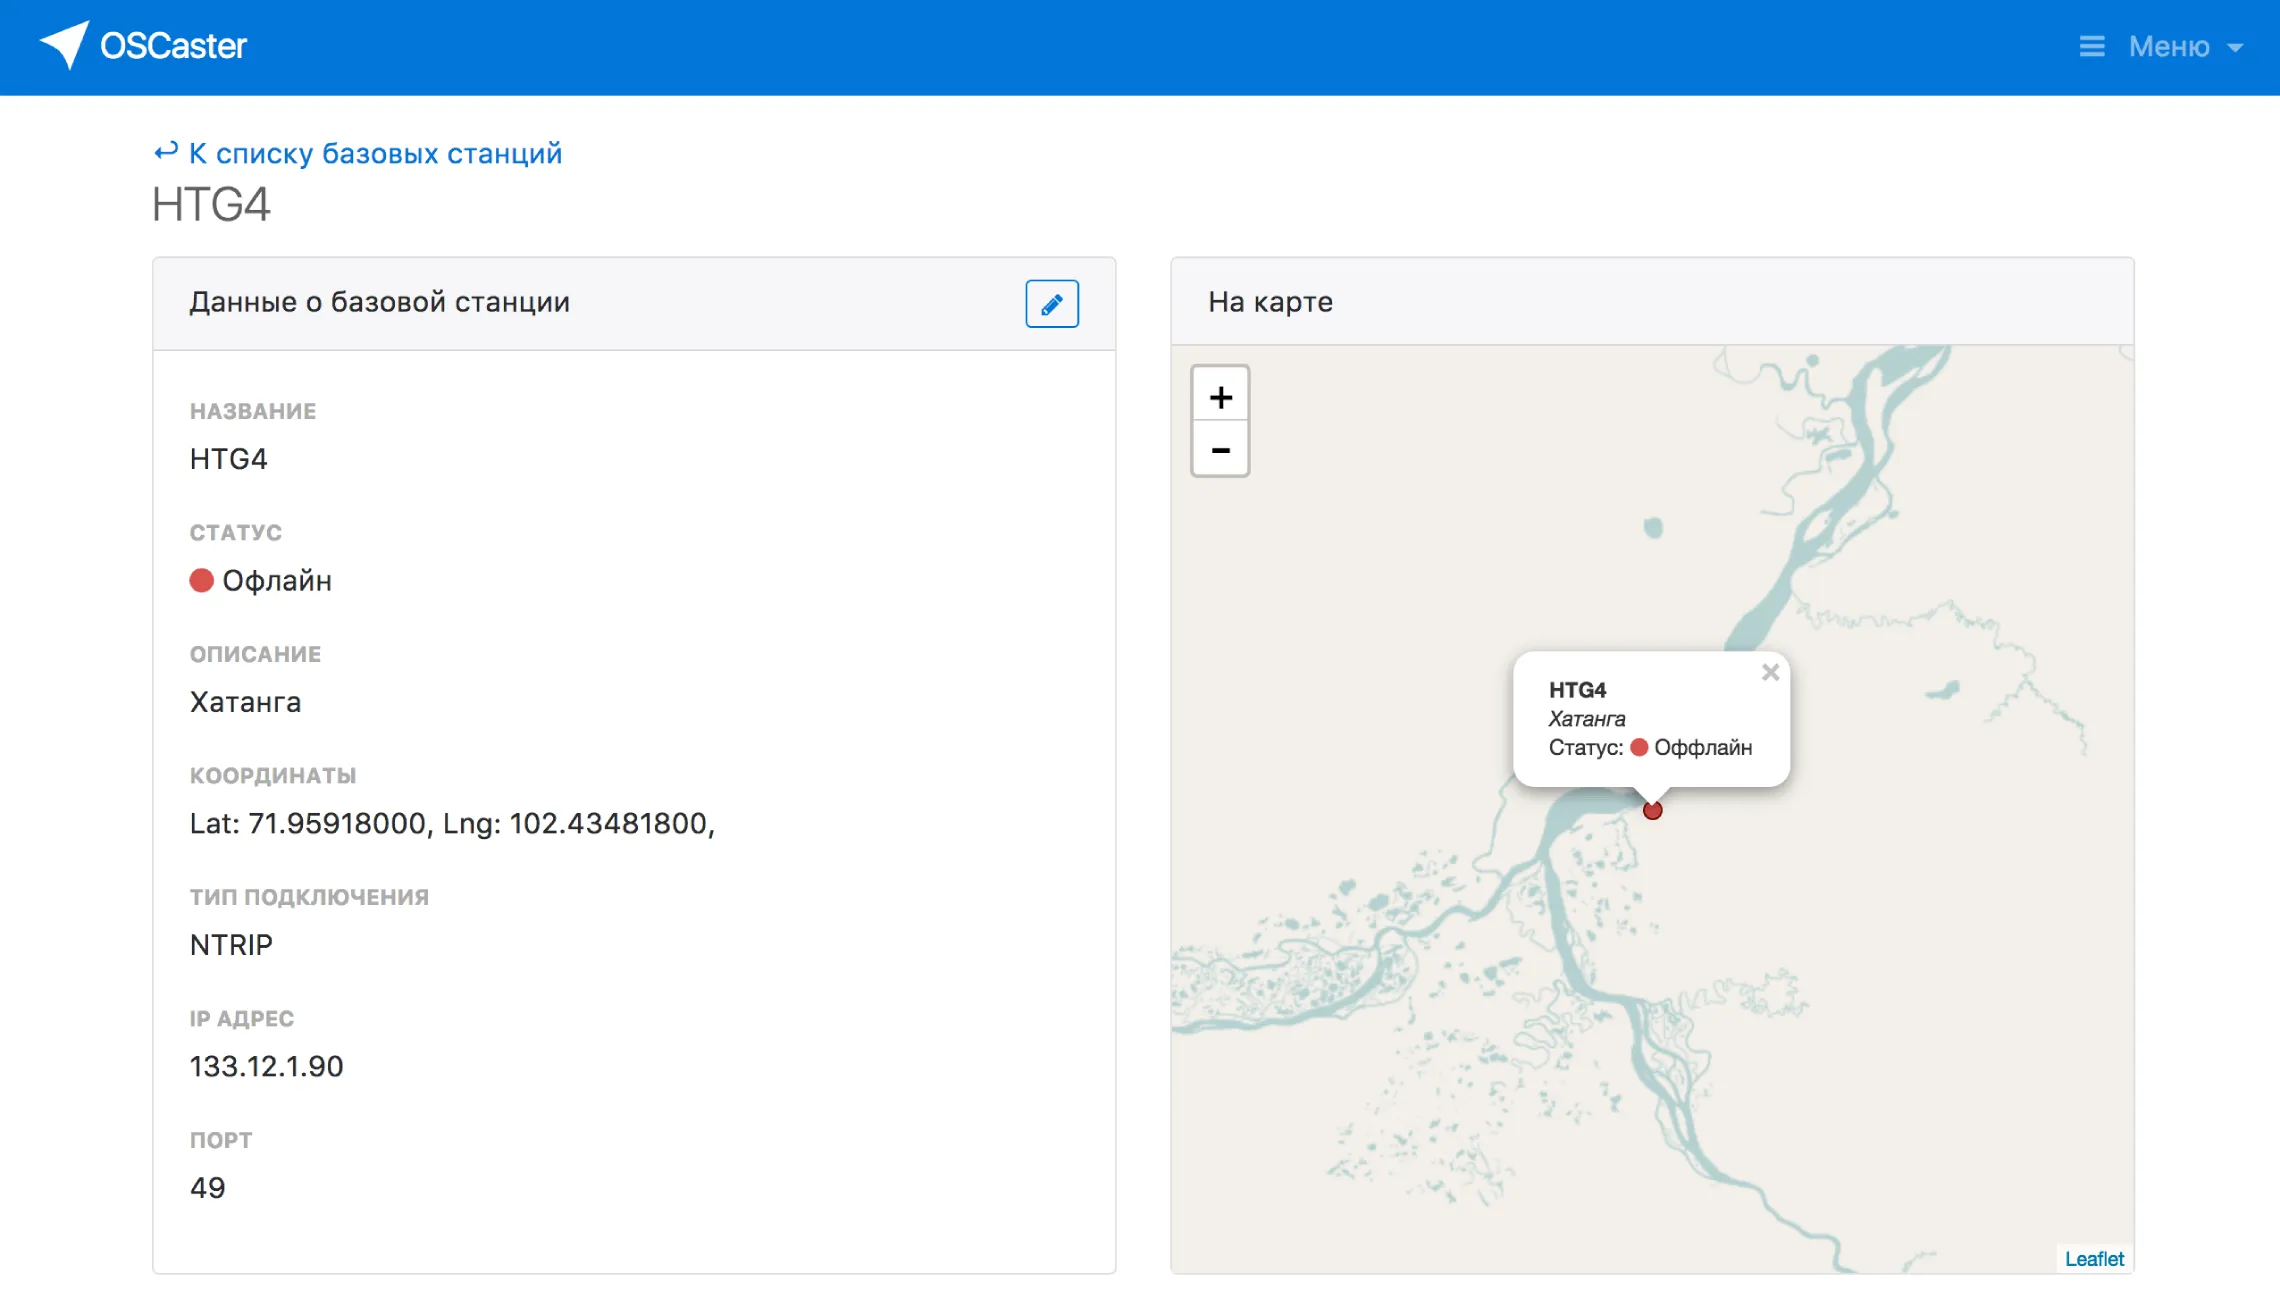Open the Leaflet attribution link
The width and height of the screenshot is (2280, 1290).
tap(2094, 1259)
